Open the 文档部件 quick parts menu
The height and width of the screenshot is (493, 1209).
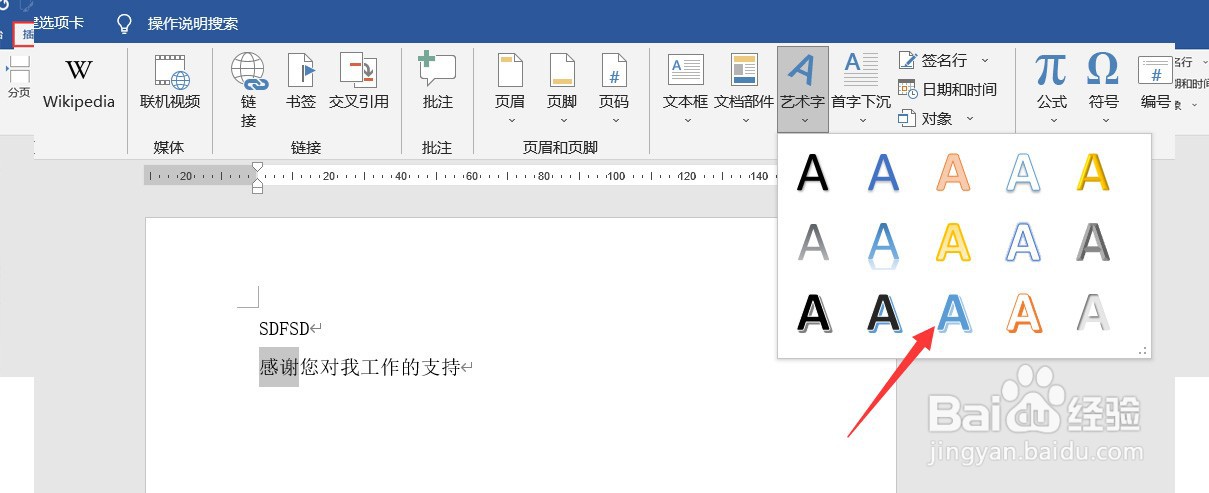pyautogui.click(x=744, y=90)
